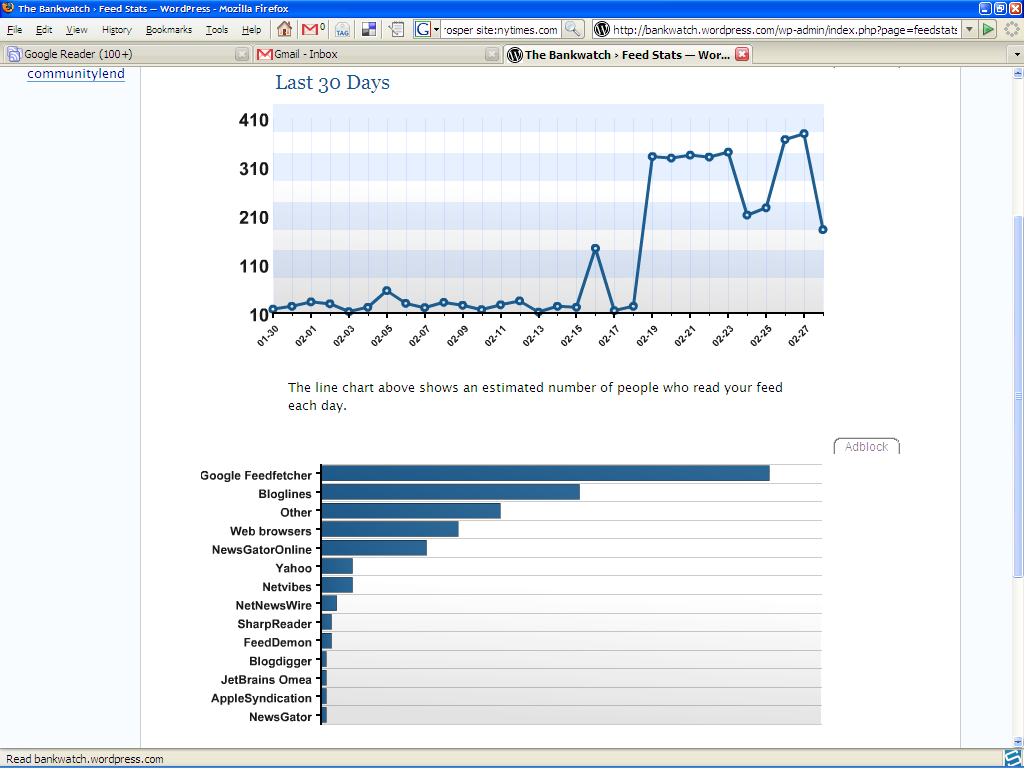Click the Home icon in toolbar
Image resolution: width=1024 pixels, height=768 pixels.
click(x=285, y=29)
